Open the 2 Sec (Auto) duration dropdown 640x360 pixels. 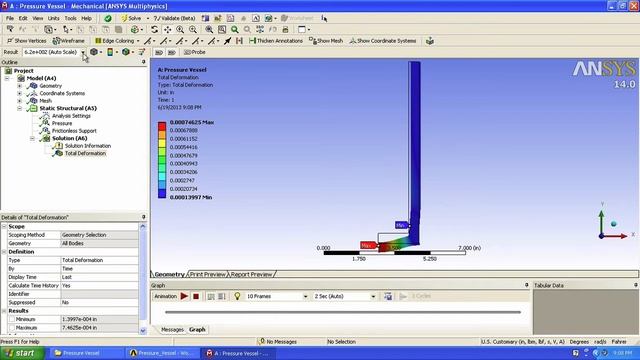(x=373, y=296)
